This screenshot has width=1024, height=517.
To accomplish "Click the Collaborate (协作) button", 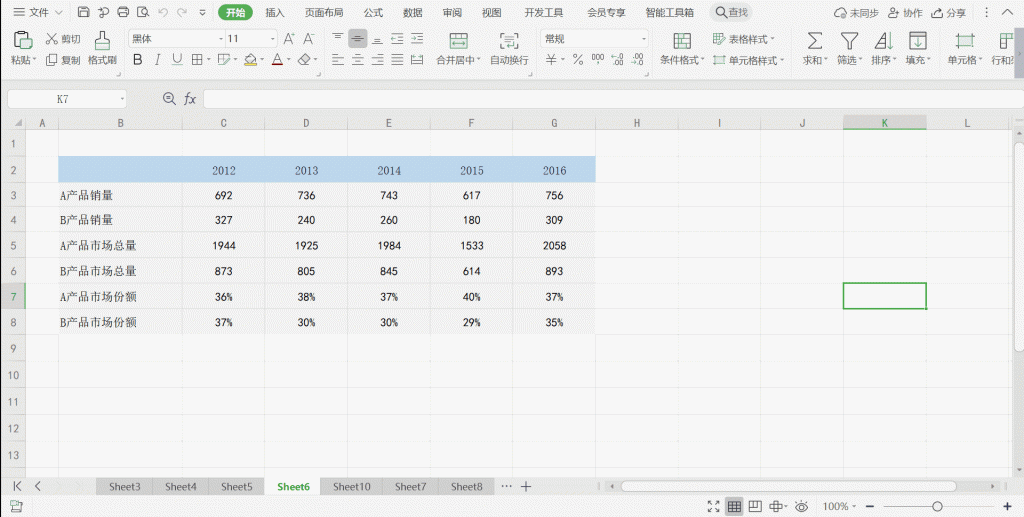I will point(905,12).
